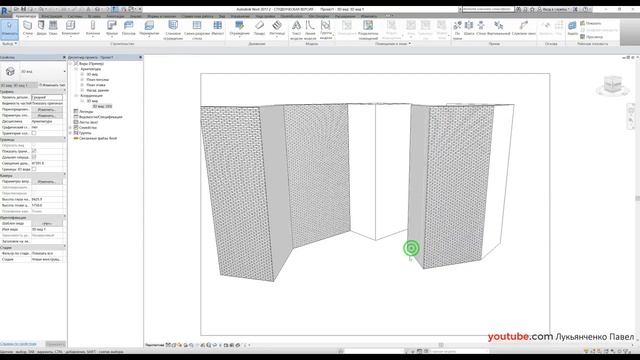640x360 pixels.
Task: Select the Stair (Лестница) tool
Action: click(277, 28)
